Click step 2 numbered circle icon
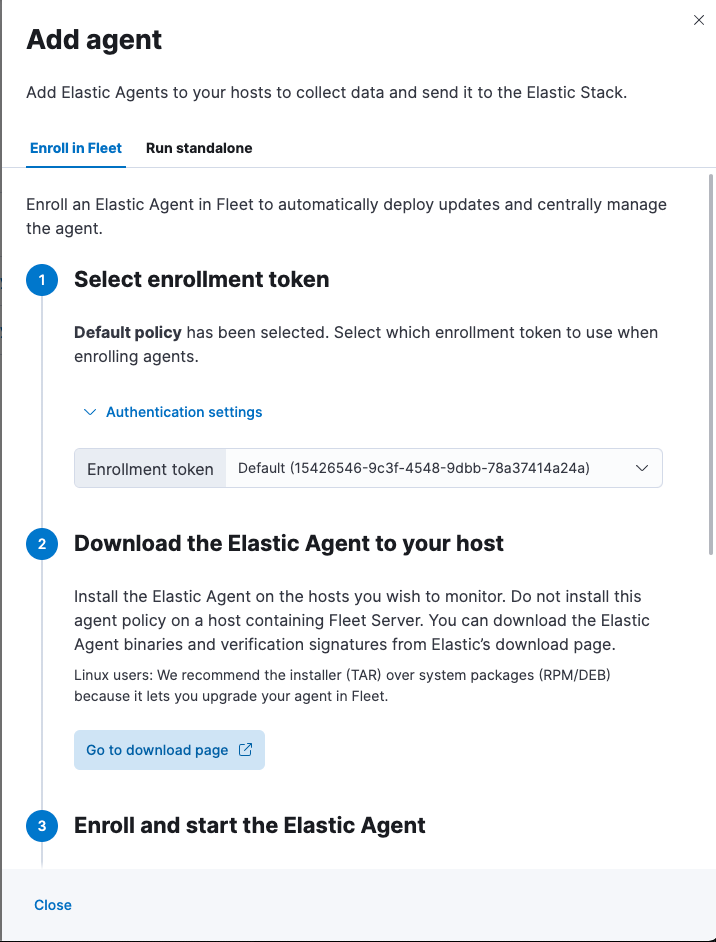The width and height of the screenshot is (716, 942). [x=41, y=543]
